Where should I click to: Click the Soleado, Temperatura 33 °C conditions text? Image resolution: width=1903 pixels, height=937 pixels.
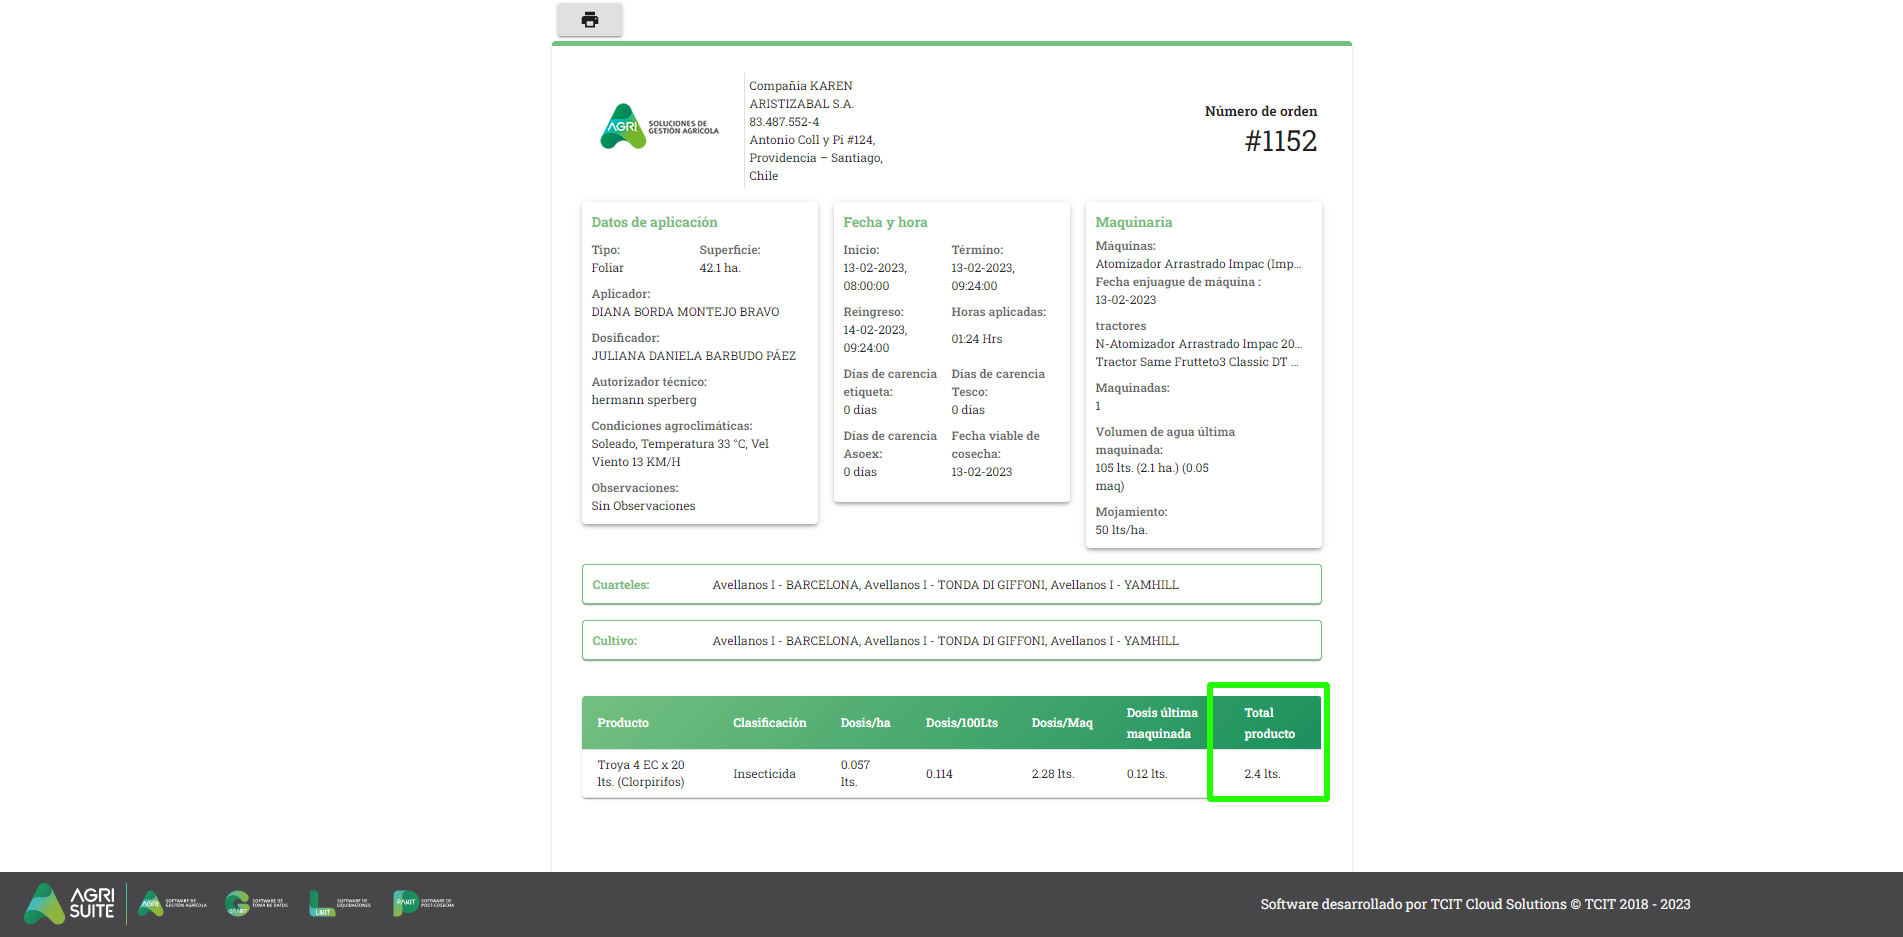pyautogui.click(x=680, y=453)
